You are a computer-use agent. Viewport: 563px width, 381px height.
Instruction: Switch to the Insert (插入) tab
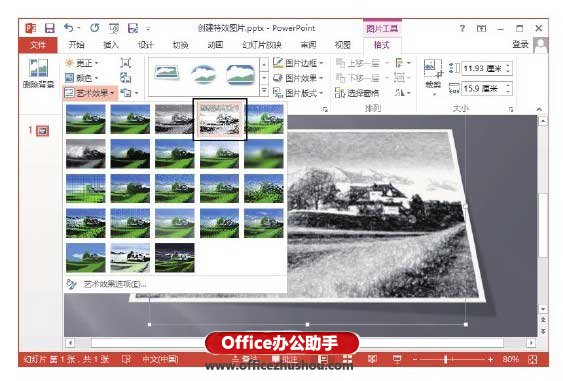[x=111, y=45]
